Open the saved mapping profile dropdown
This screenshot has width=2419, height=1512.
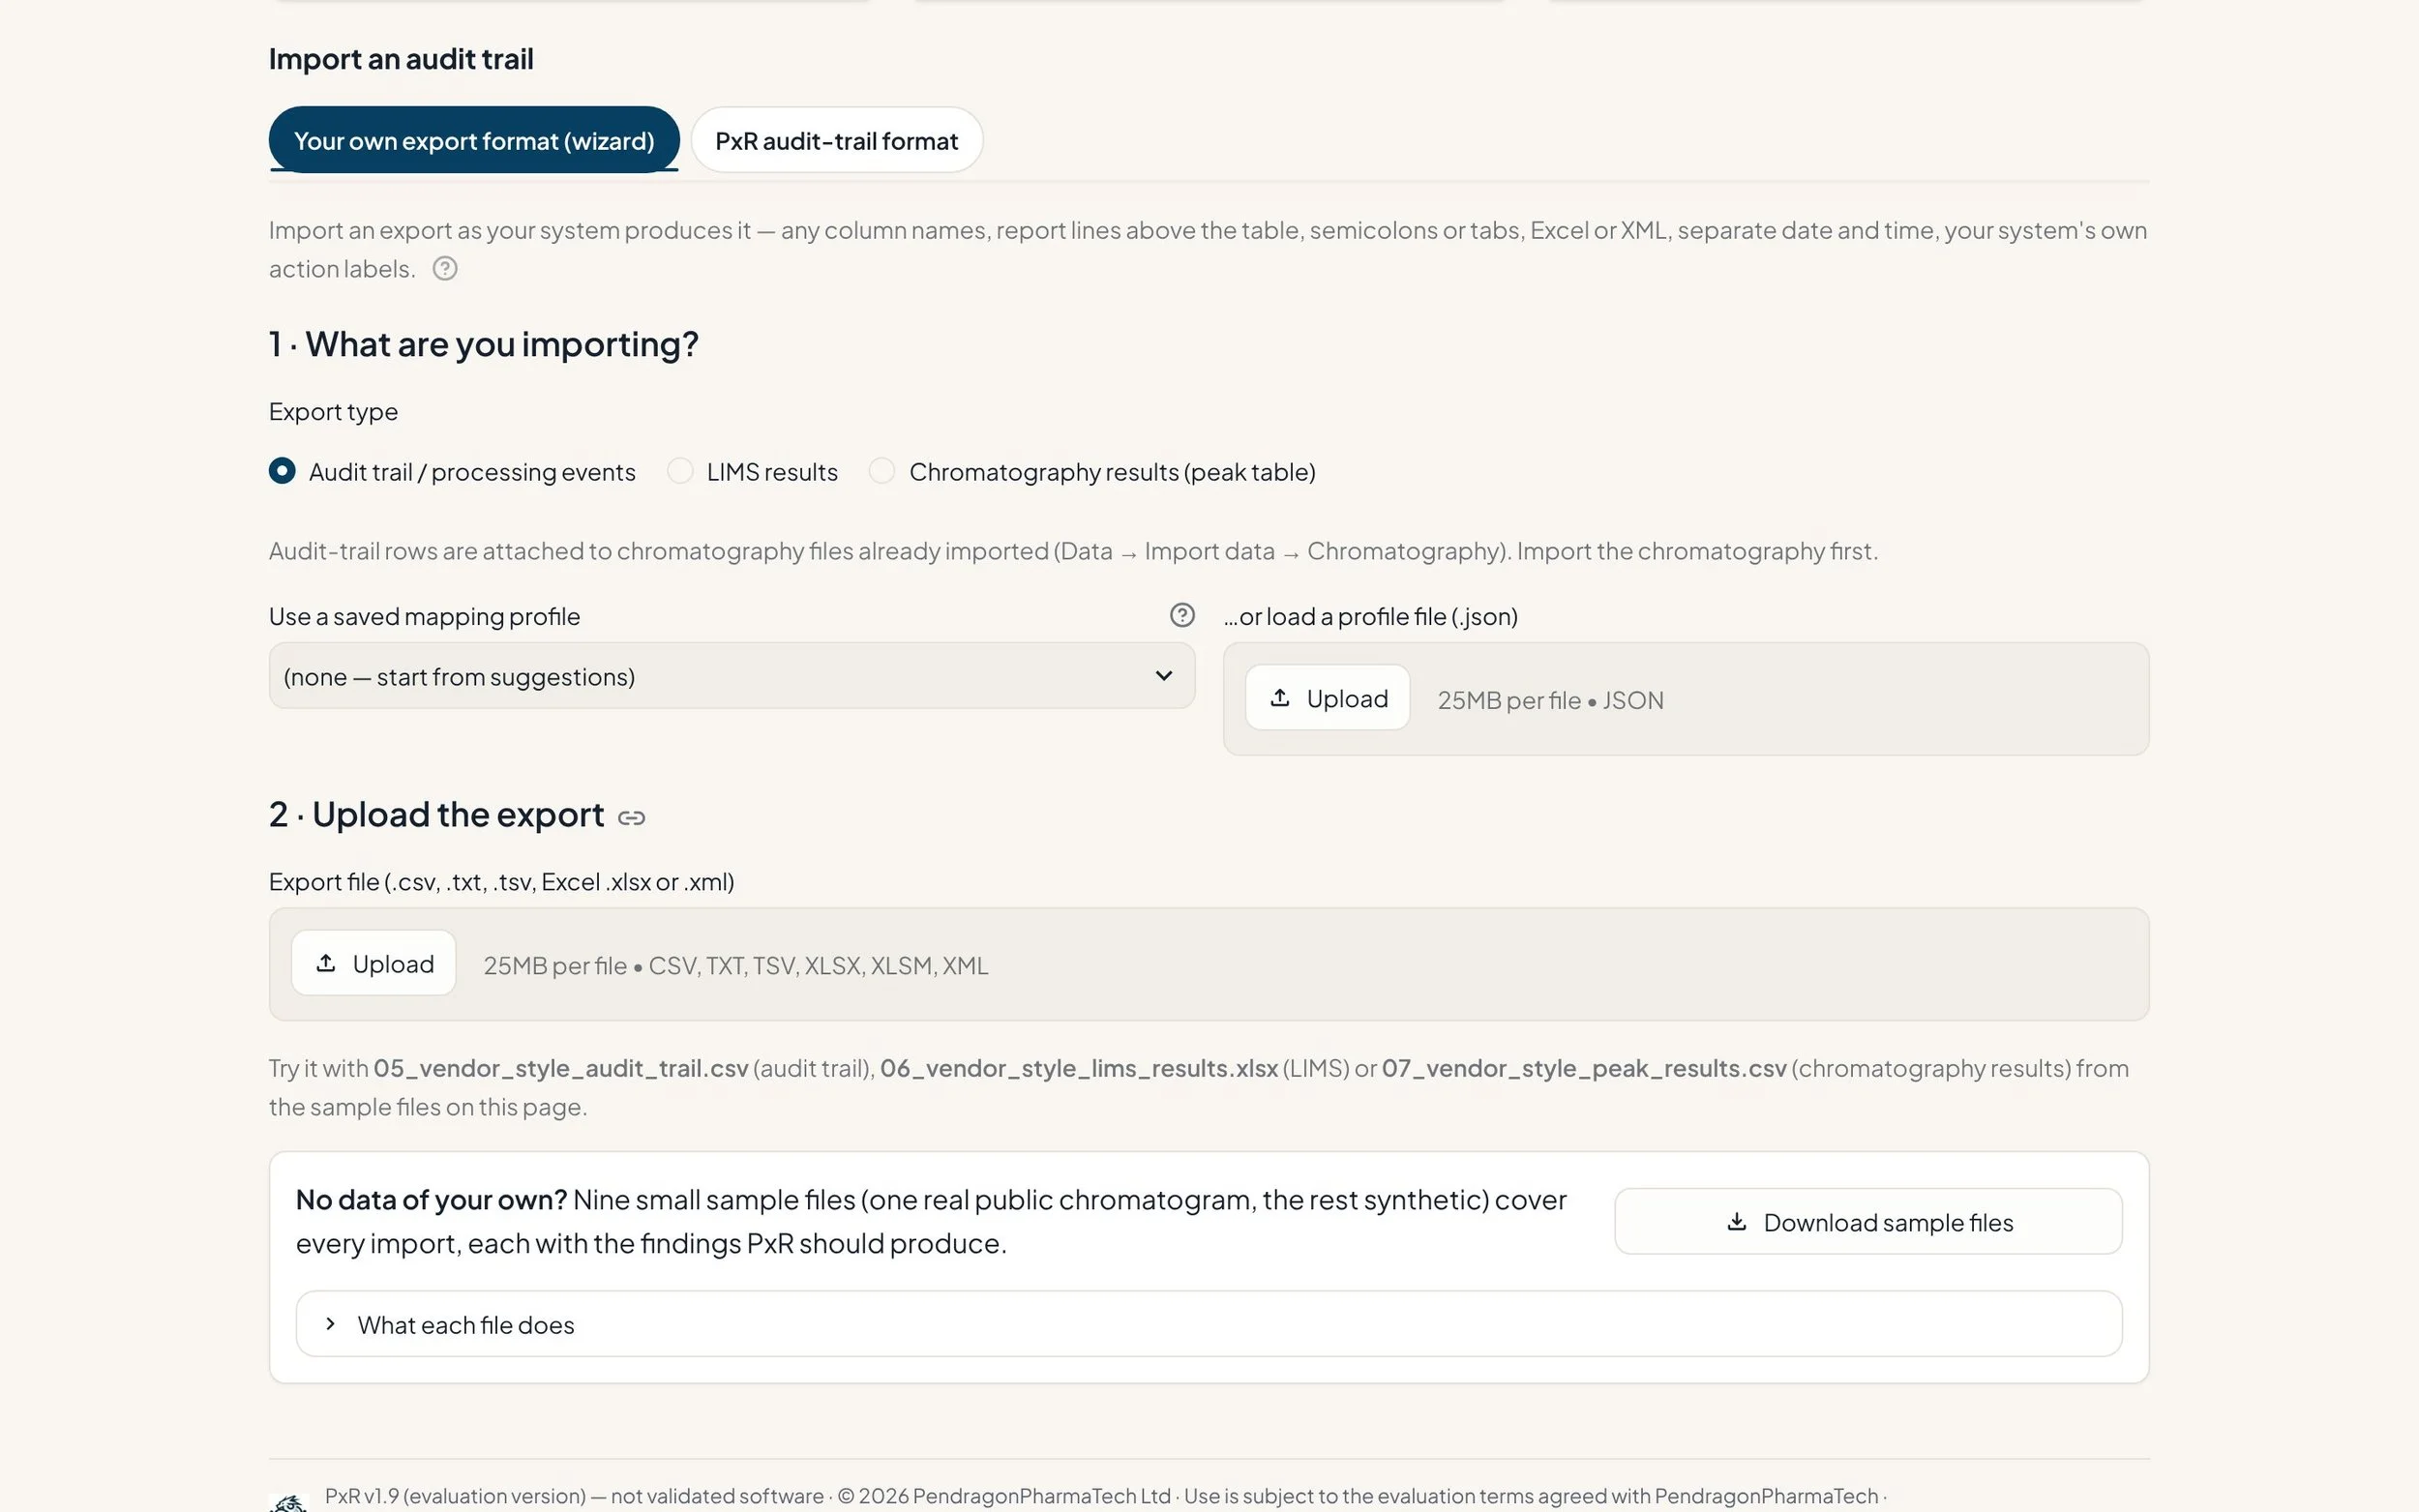[x=732, y=676]
